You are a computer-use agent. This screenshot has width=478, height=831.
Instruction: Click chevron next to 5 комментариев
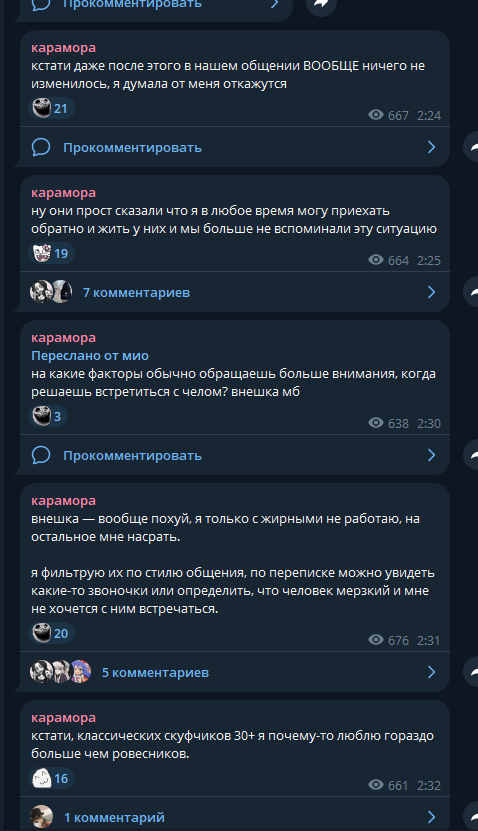click(431, 672)
